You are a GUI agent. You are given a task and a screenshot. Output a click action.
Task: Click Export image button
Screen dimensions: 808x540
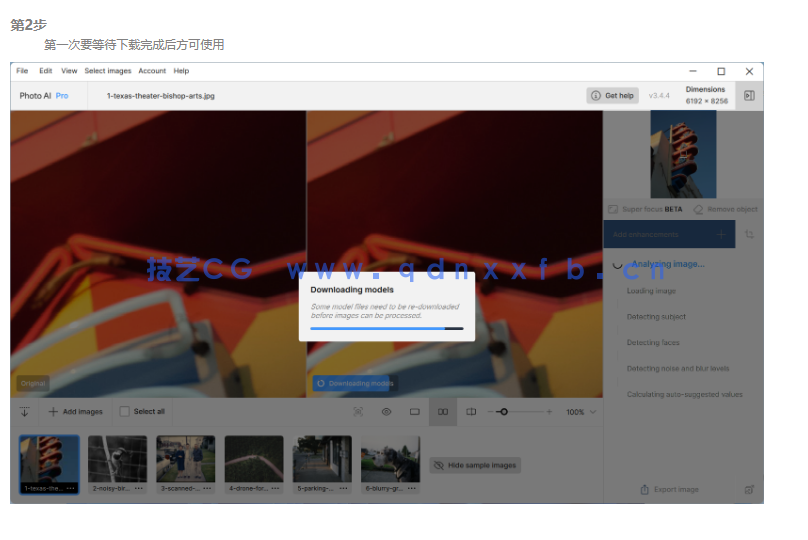pyautogui.click(x=669, y=490)
